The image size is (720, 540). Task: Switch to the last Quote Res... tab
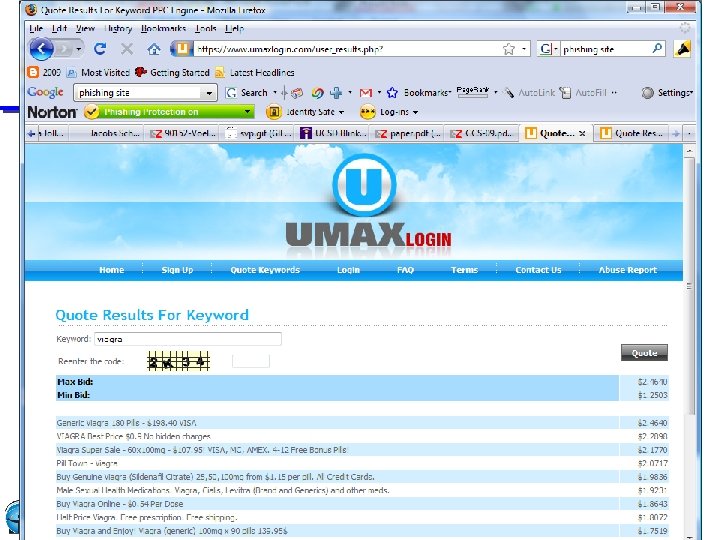point(631,134)
